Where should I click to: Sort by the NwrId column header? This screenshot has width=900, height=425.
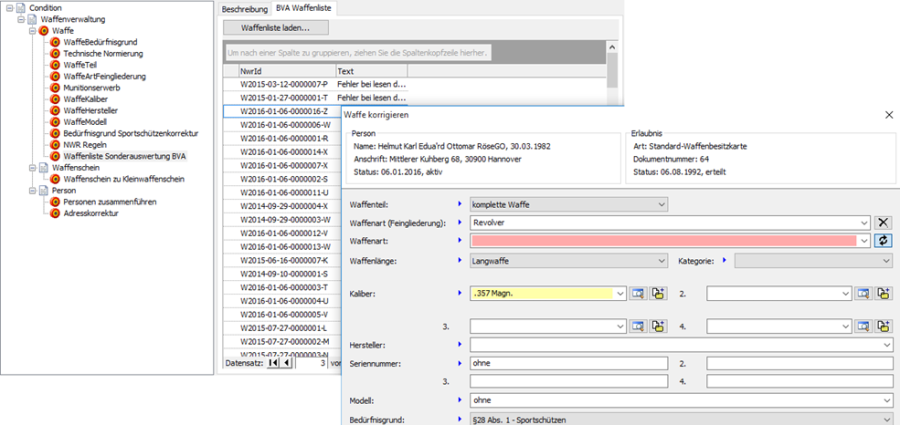[285, 71]
